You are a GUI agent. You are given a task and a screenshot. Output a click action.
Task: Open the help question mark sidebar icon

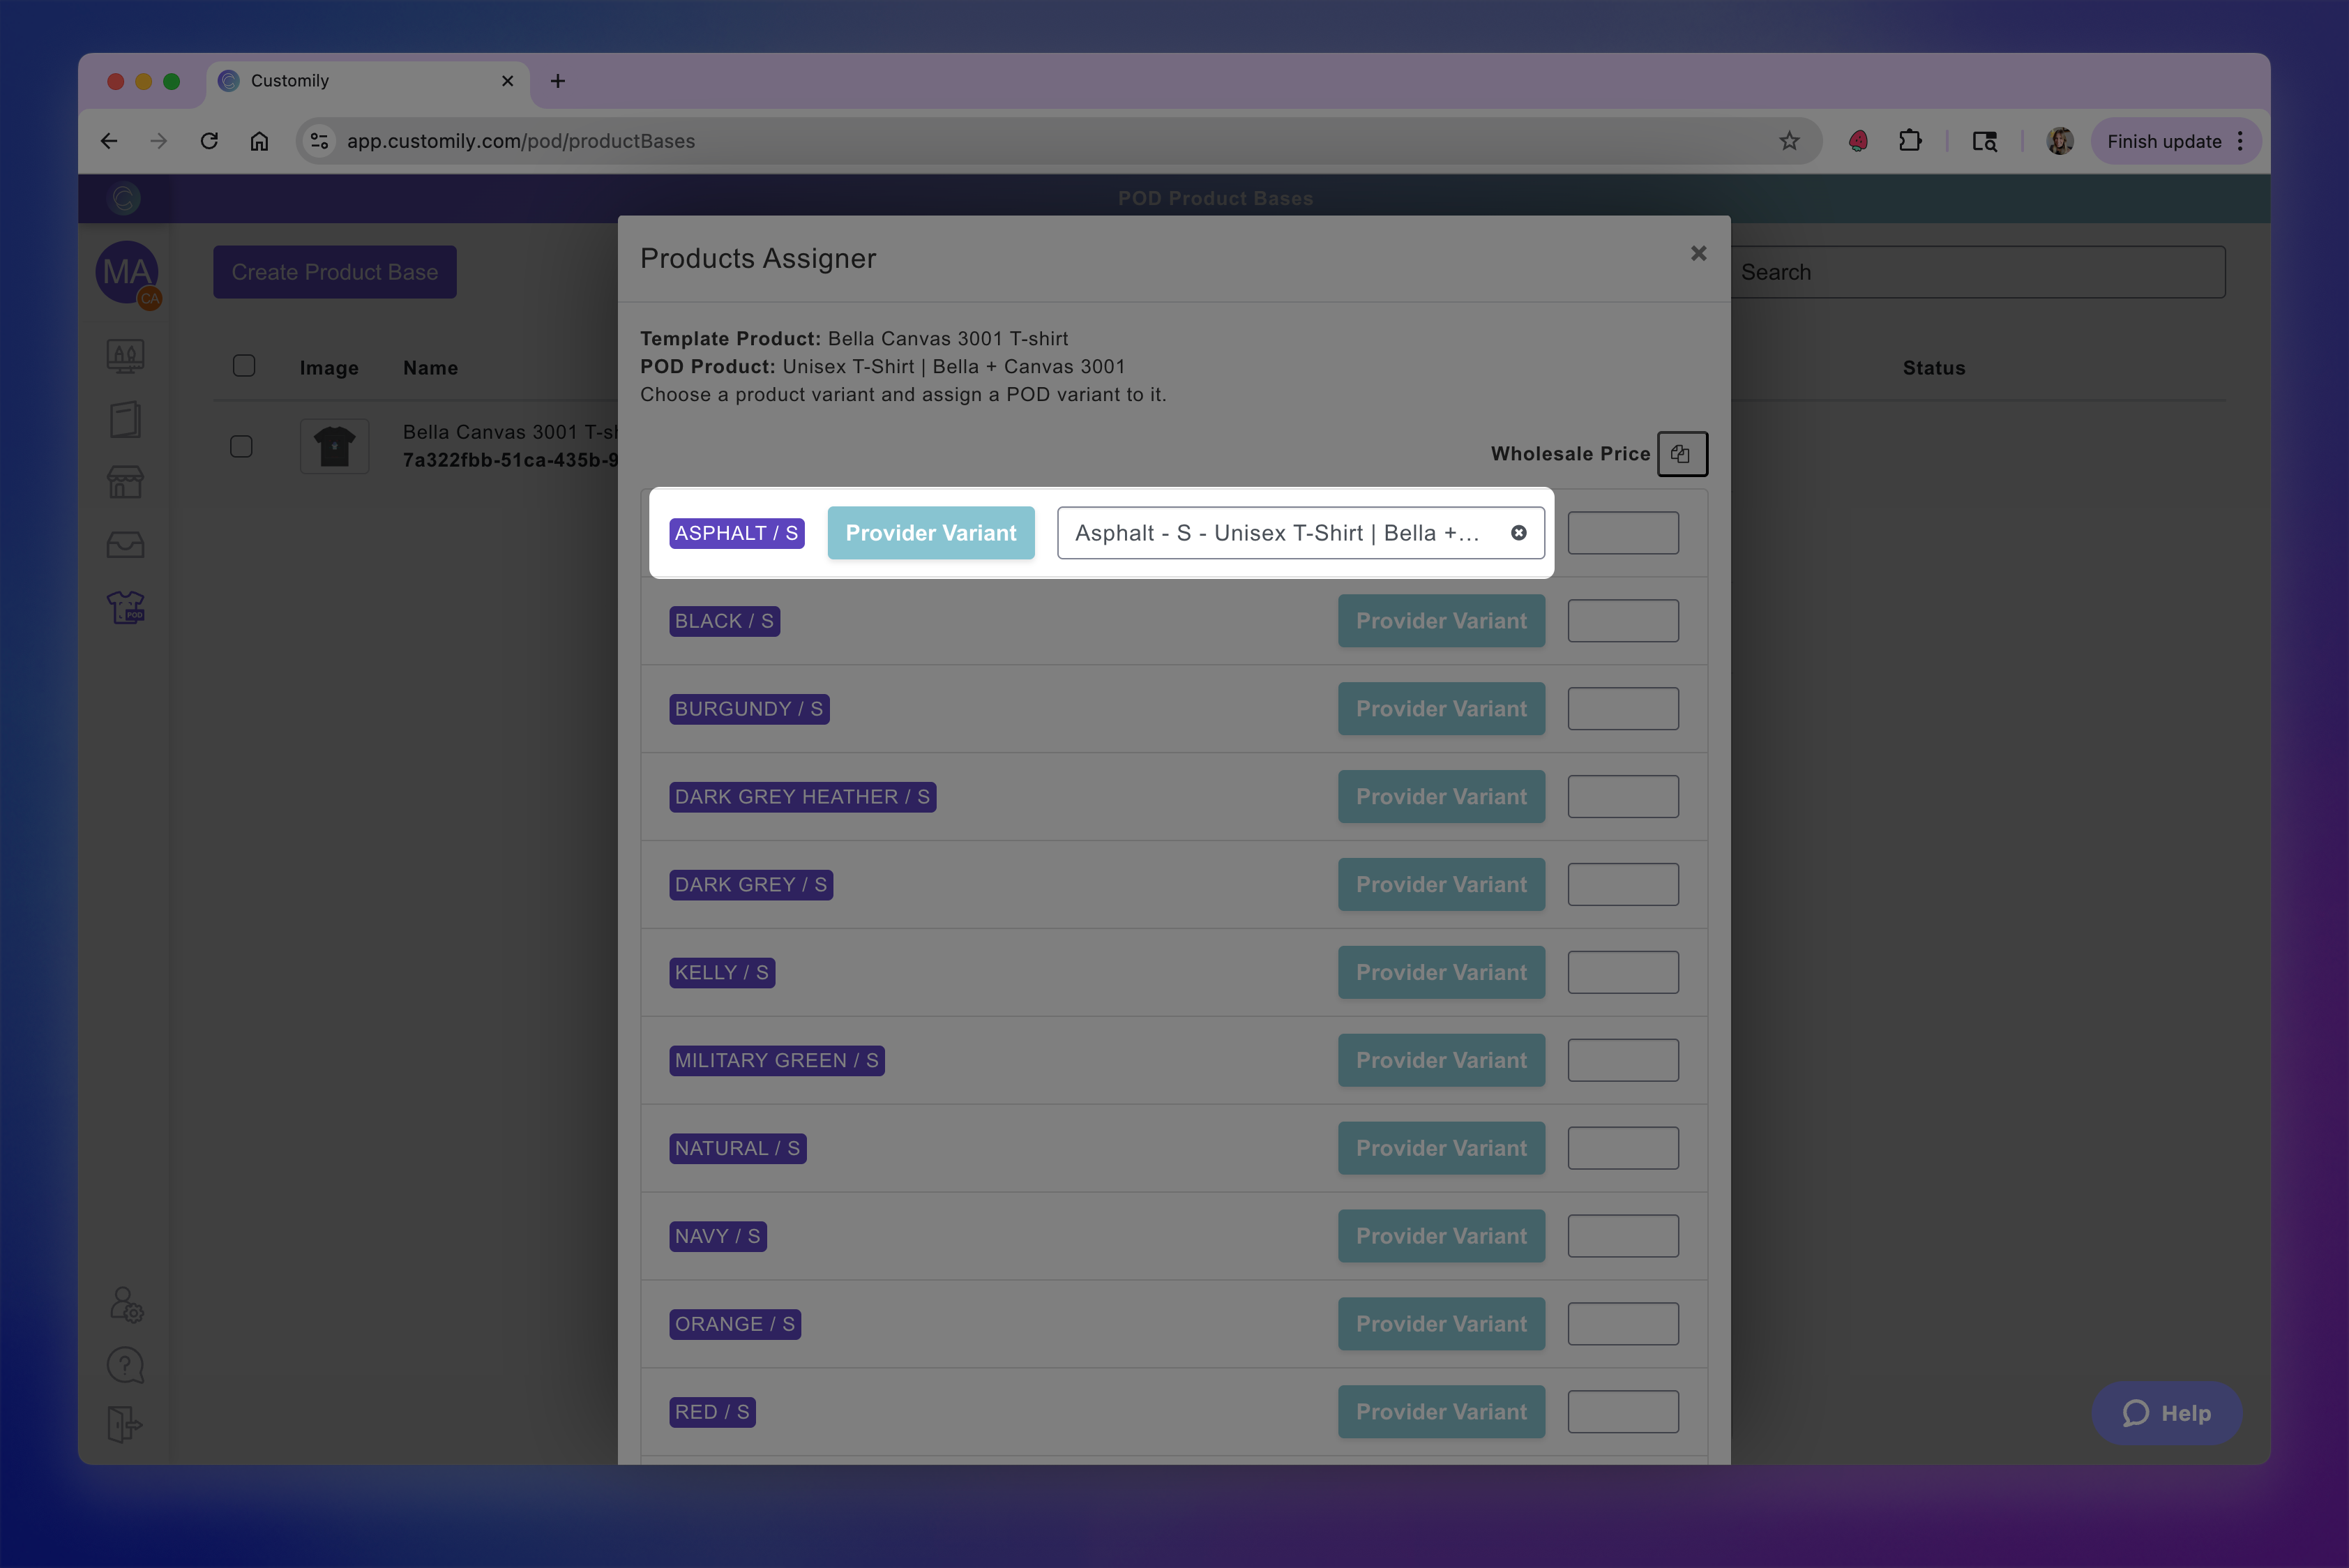tap(126, 1365)
